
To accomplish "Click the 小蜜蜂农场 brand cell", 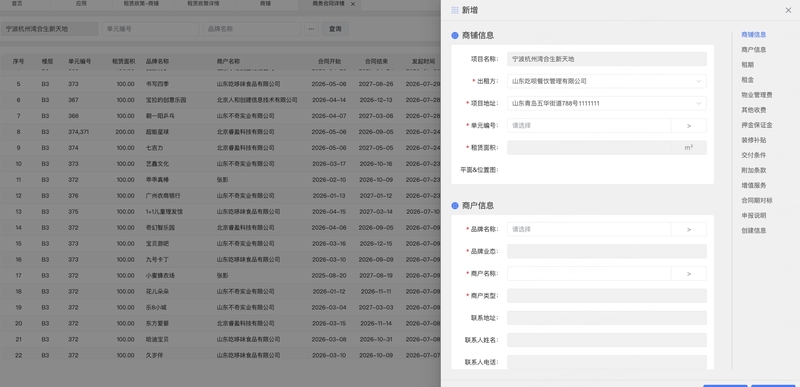I will tap(160, 275).
